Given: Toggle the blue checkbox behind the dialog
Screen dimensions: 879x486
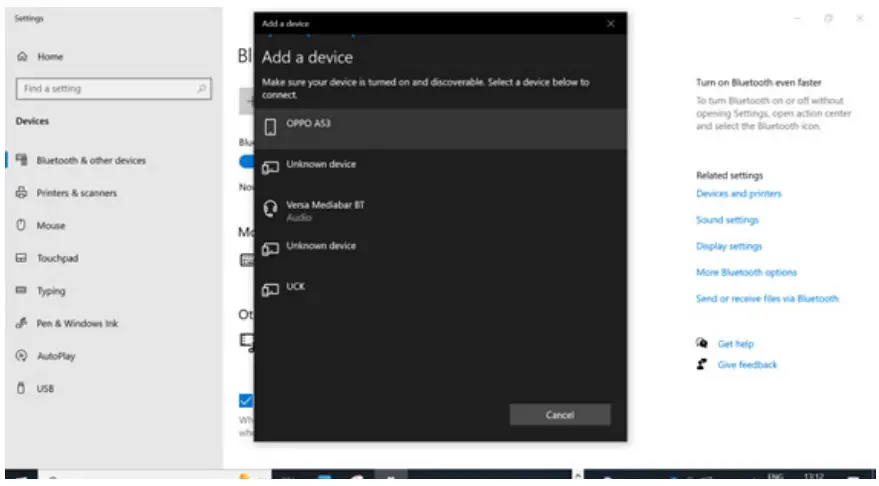Looking at the screenshot, I should click(246, 401).
